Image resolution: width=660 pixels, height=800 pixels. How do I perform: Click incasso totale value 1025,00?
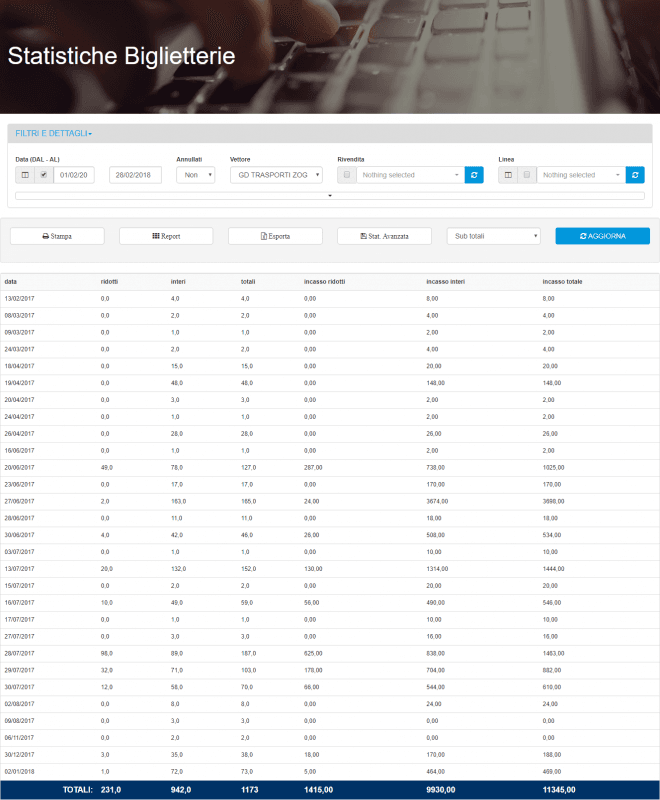553,468
